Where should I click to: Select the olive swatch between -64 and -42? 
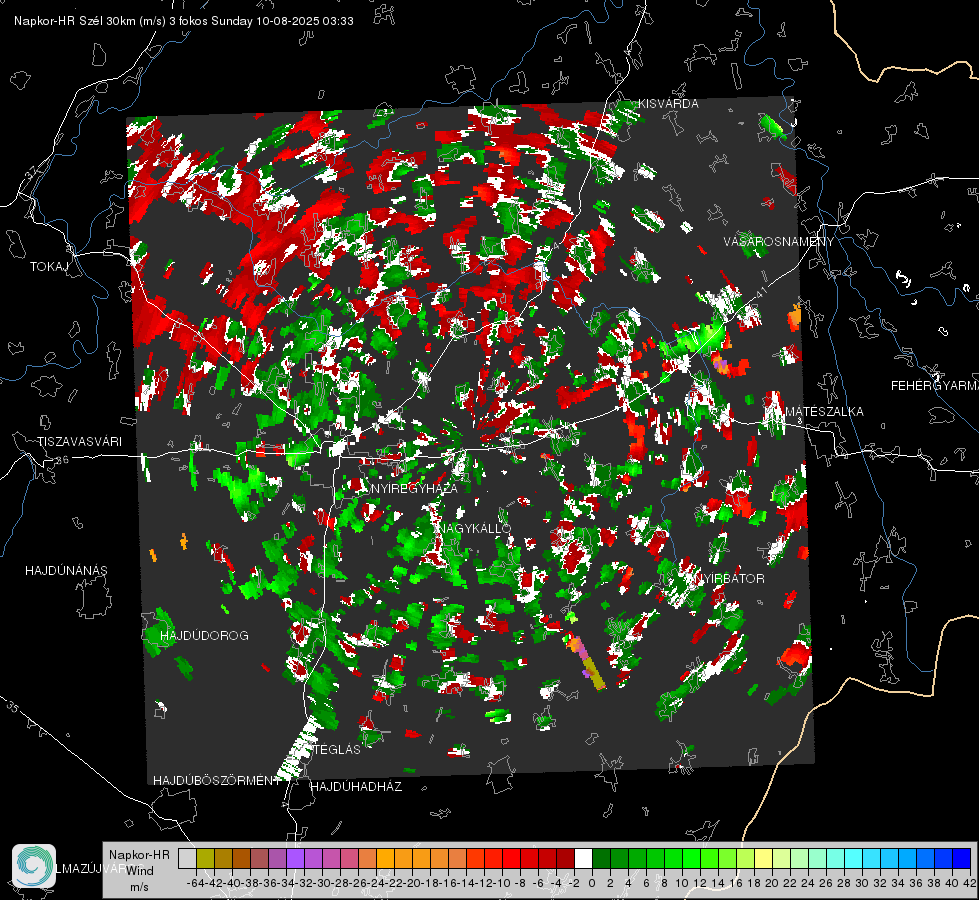click(x=205, y=859)
